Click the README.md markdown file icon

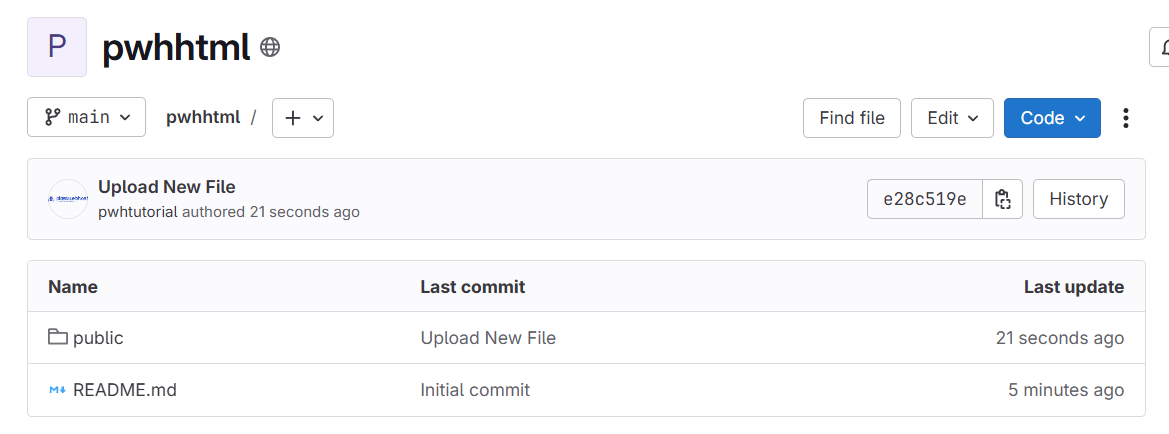(x=57, y=389)
